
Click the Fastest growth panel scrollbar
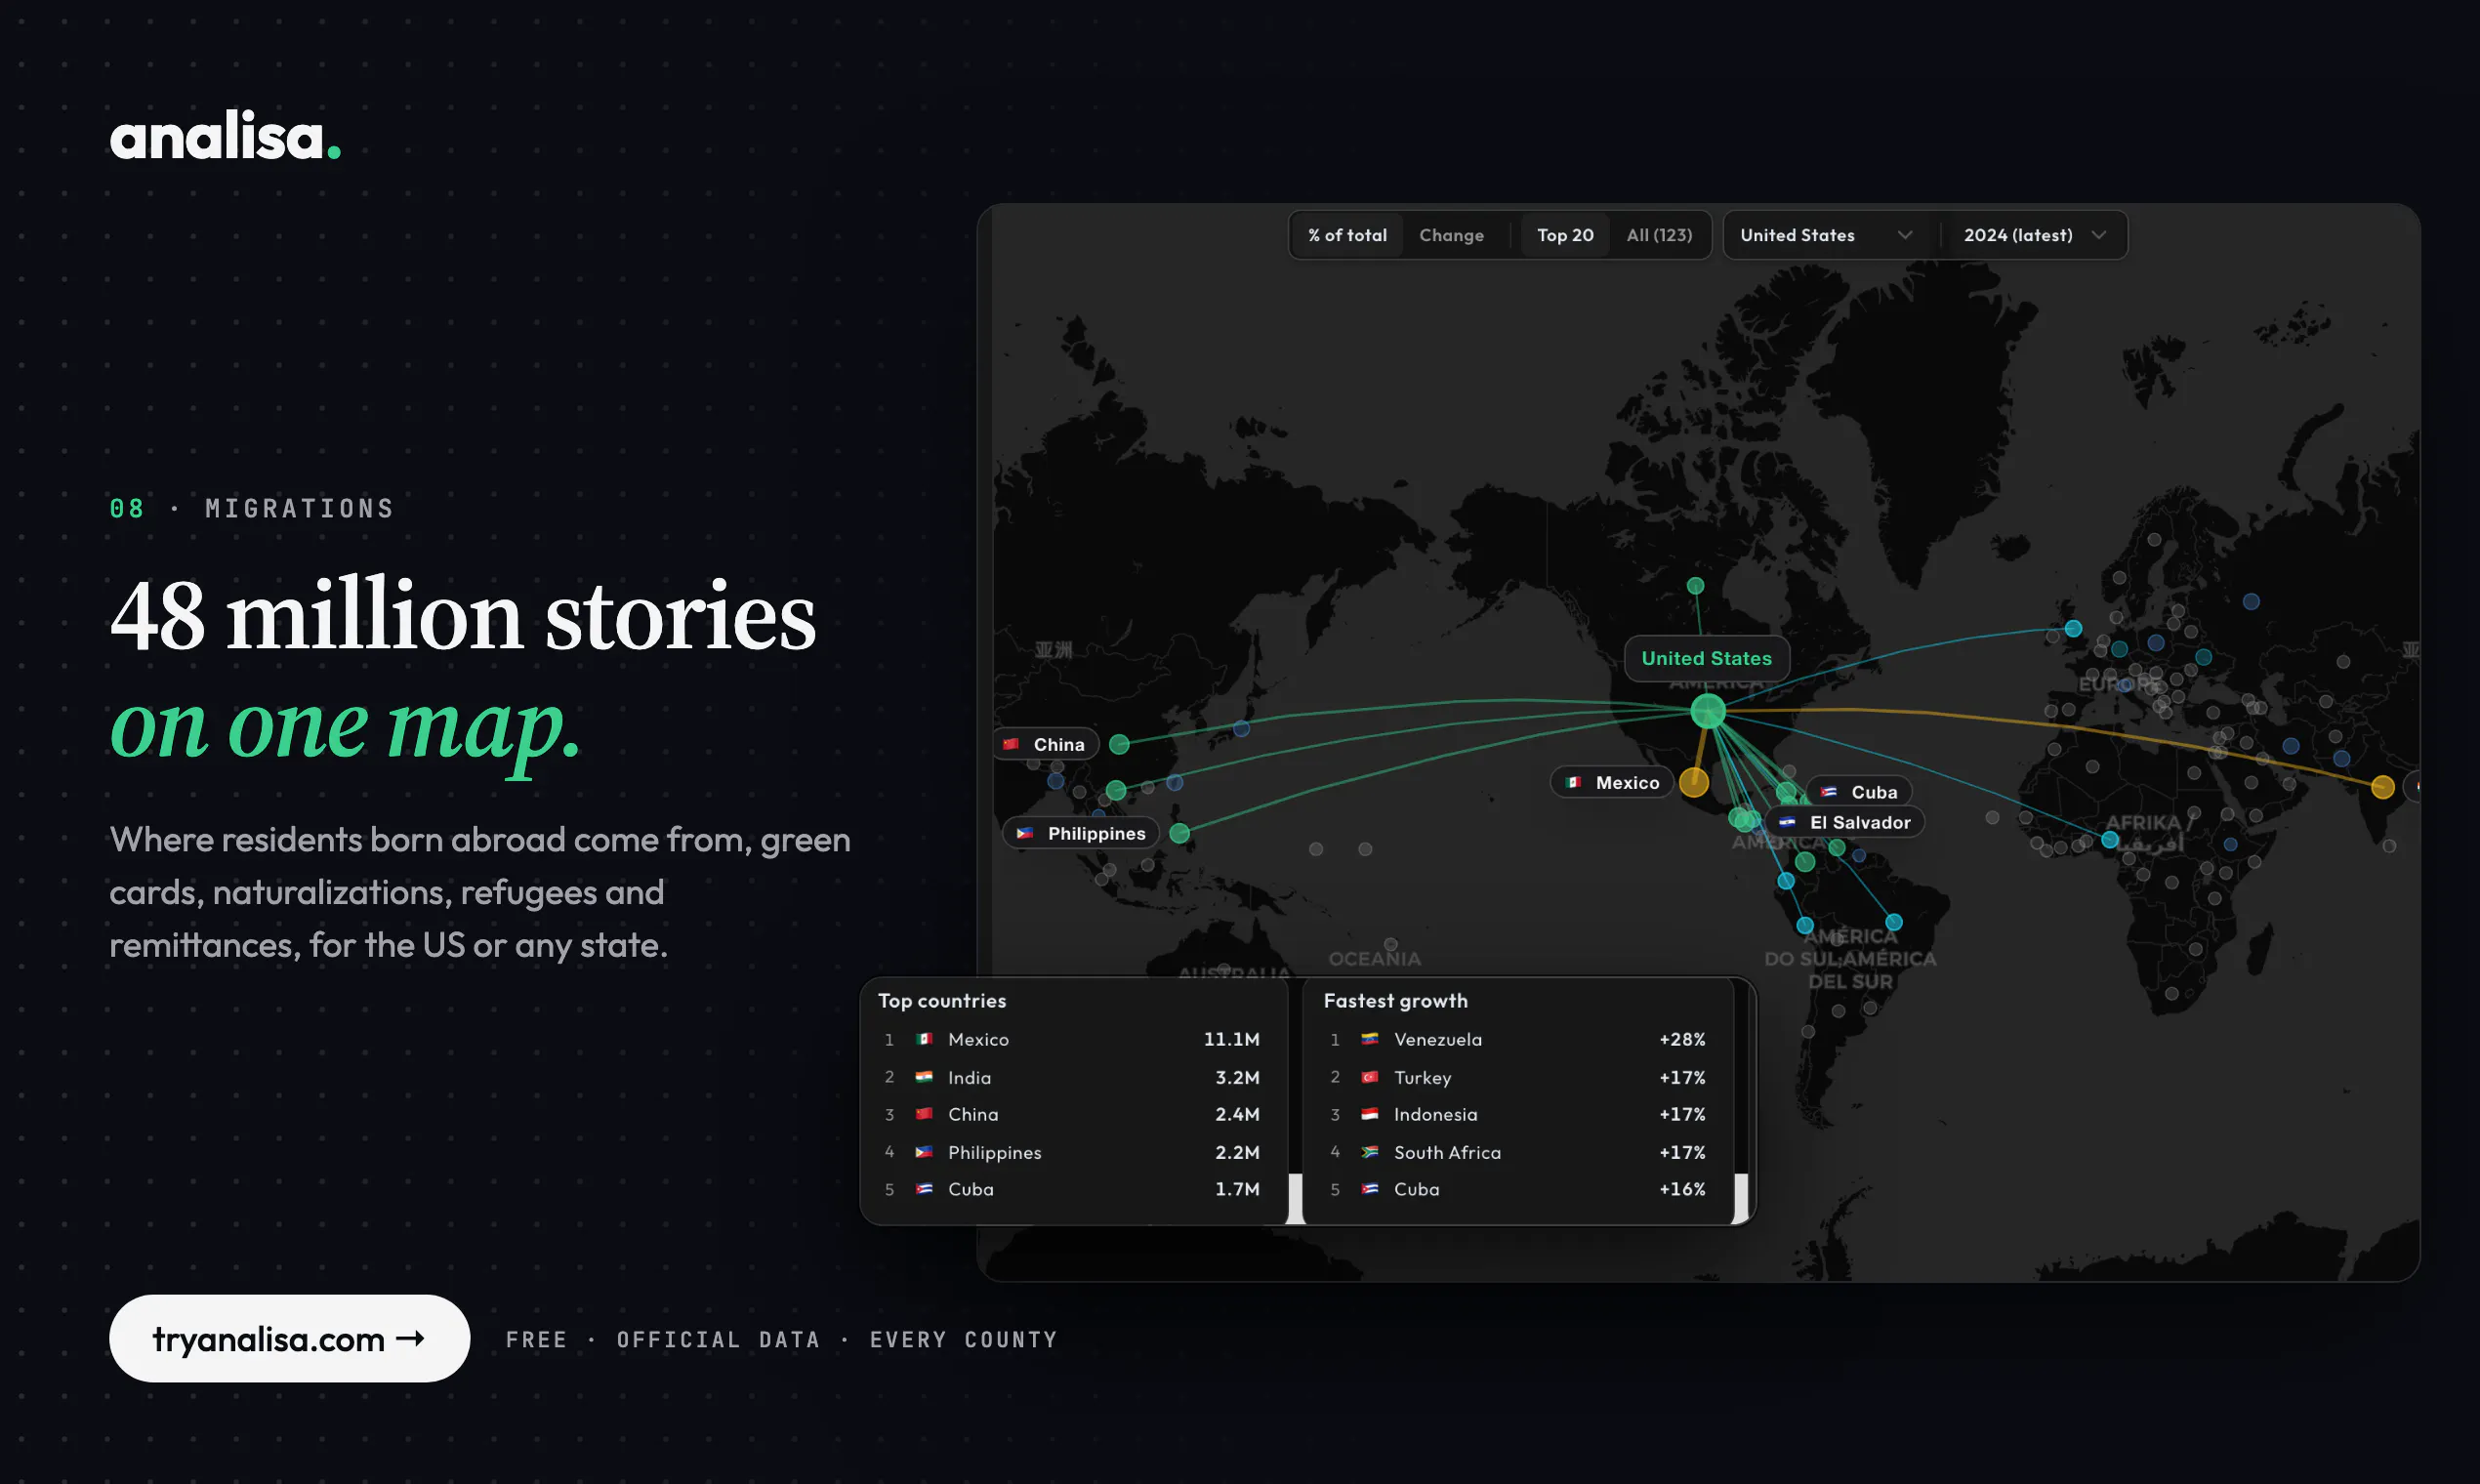(1741, 1198)
